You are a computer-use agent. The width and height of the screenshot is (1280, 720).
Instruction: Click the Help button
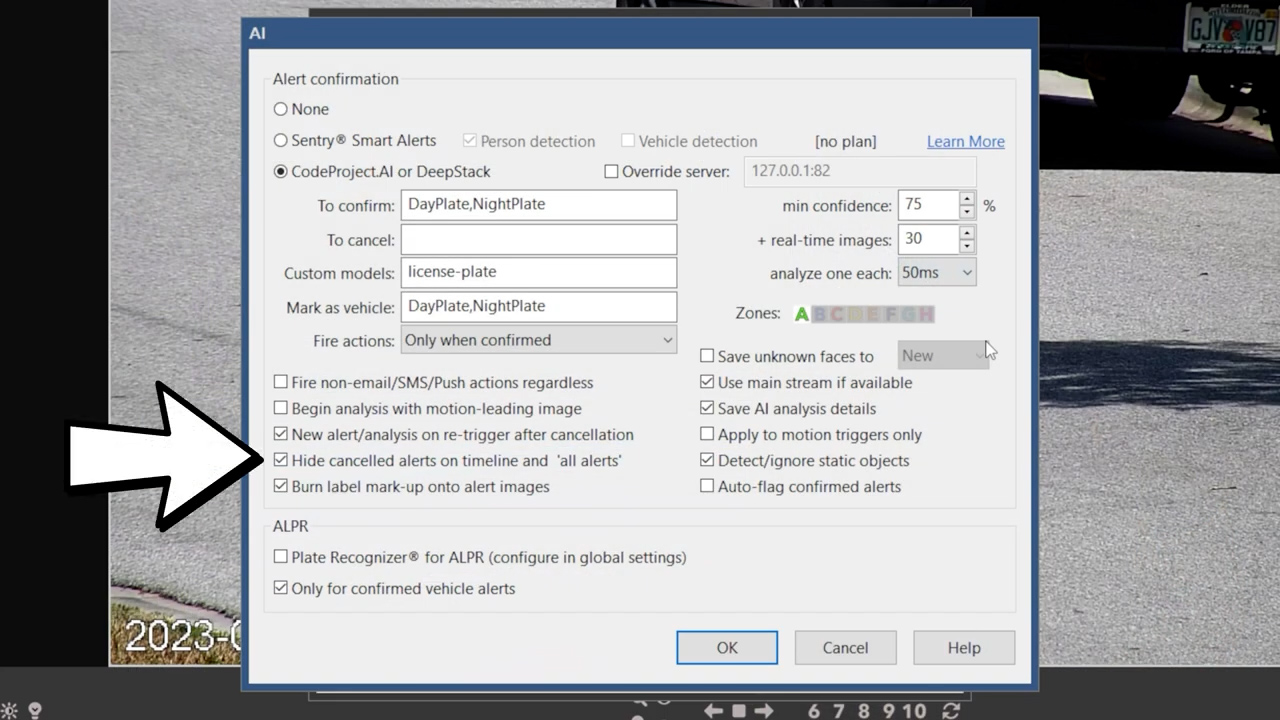pos(963,648)
